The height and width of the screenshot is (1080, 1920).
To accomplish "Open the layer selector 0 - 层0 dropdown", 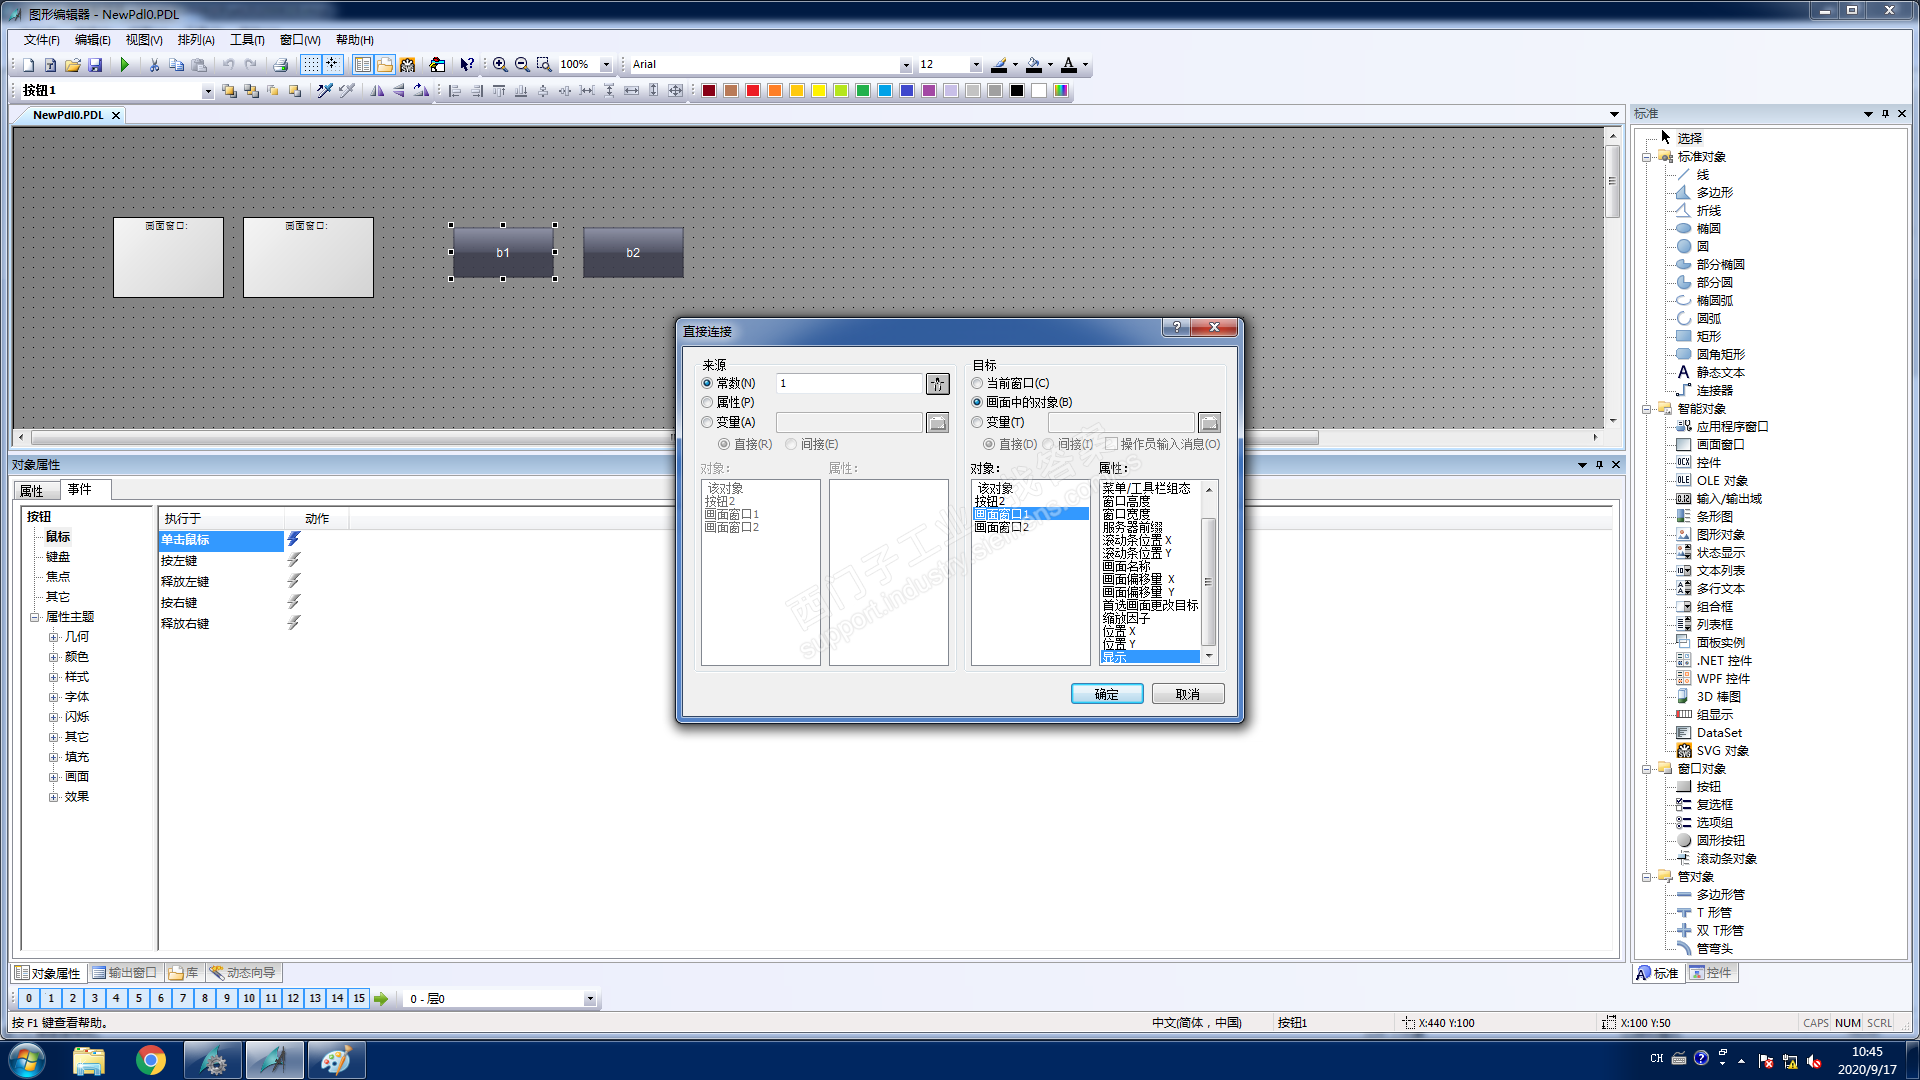I will [x=590, y=999].
